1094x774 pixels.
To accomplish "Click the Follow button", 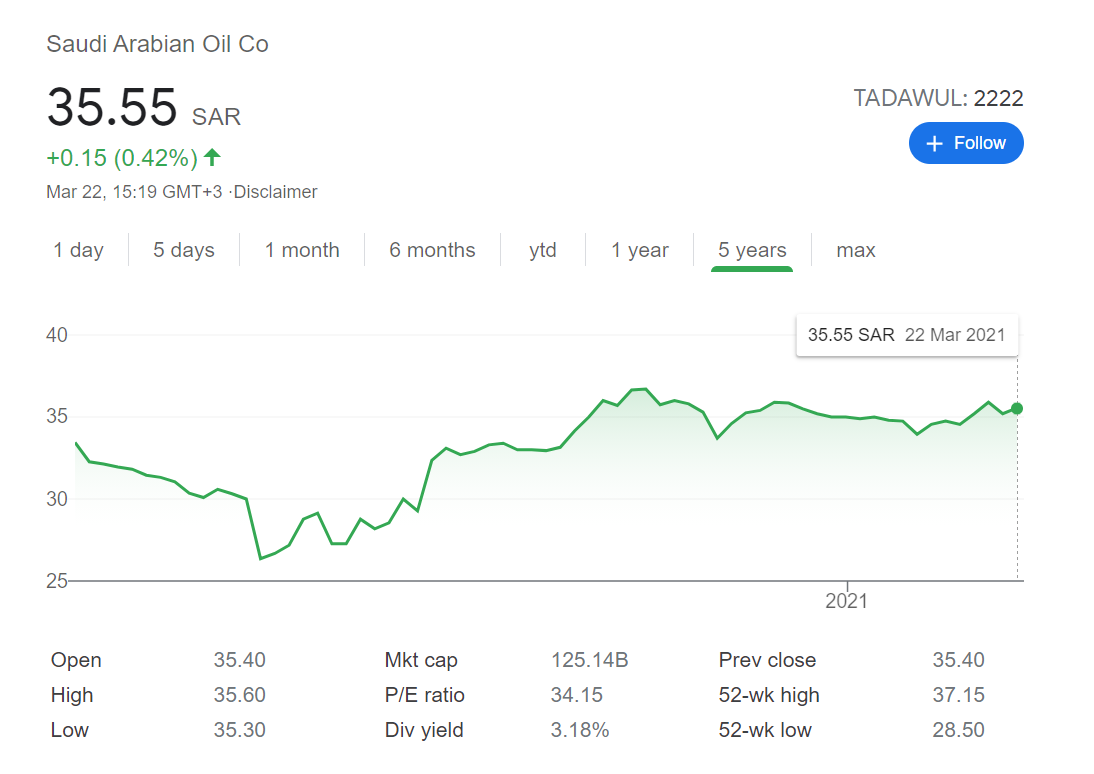I will (966, 143).
